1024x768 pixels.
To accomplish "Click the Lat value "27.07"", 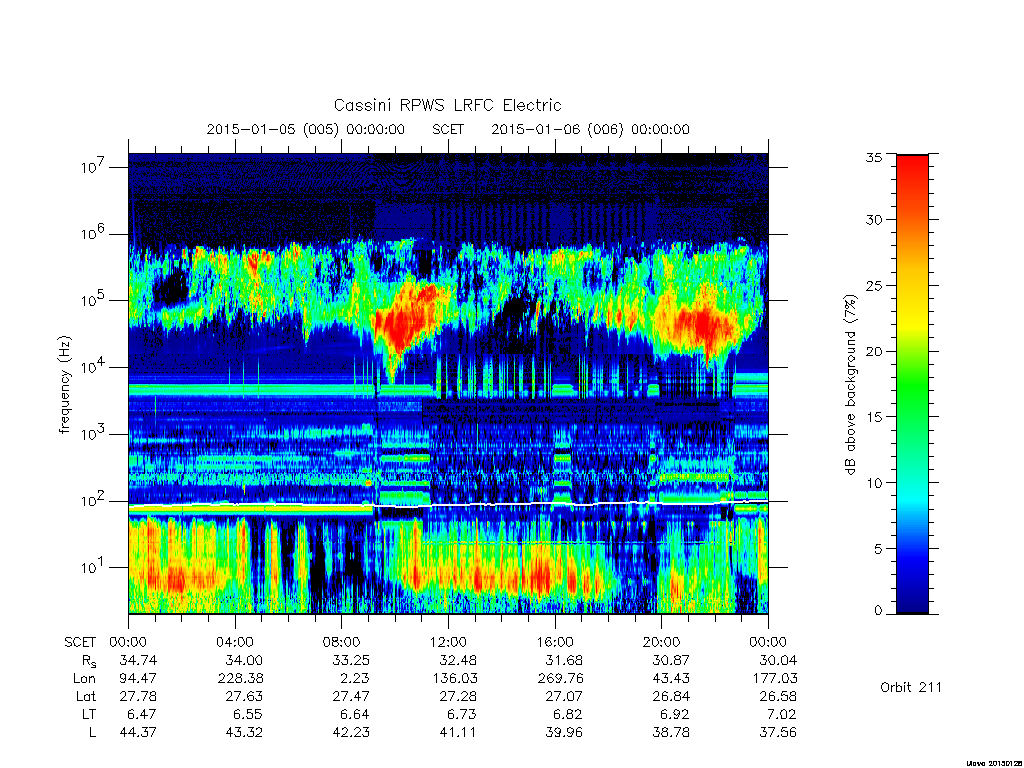I will [564, 696].
